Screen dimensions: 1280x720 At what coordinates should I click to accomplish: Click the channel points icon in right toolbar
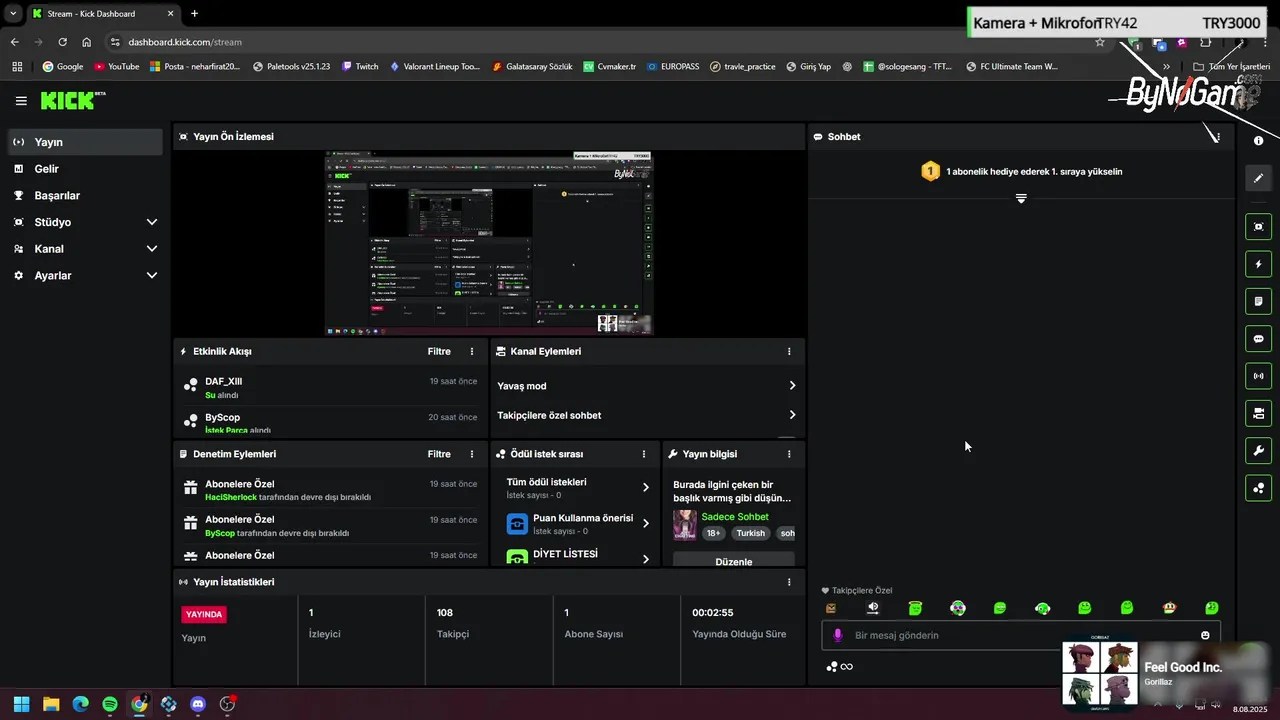[1258, 488]
